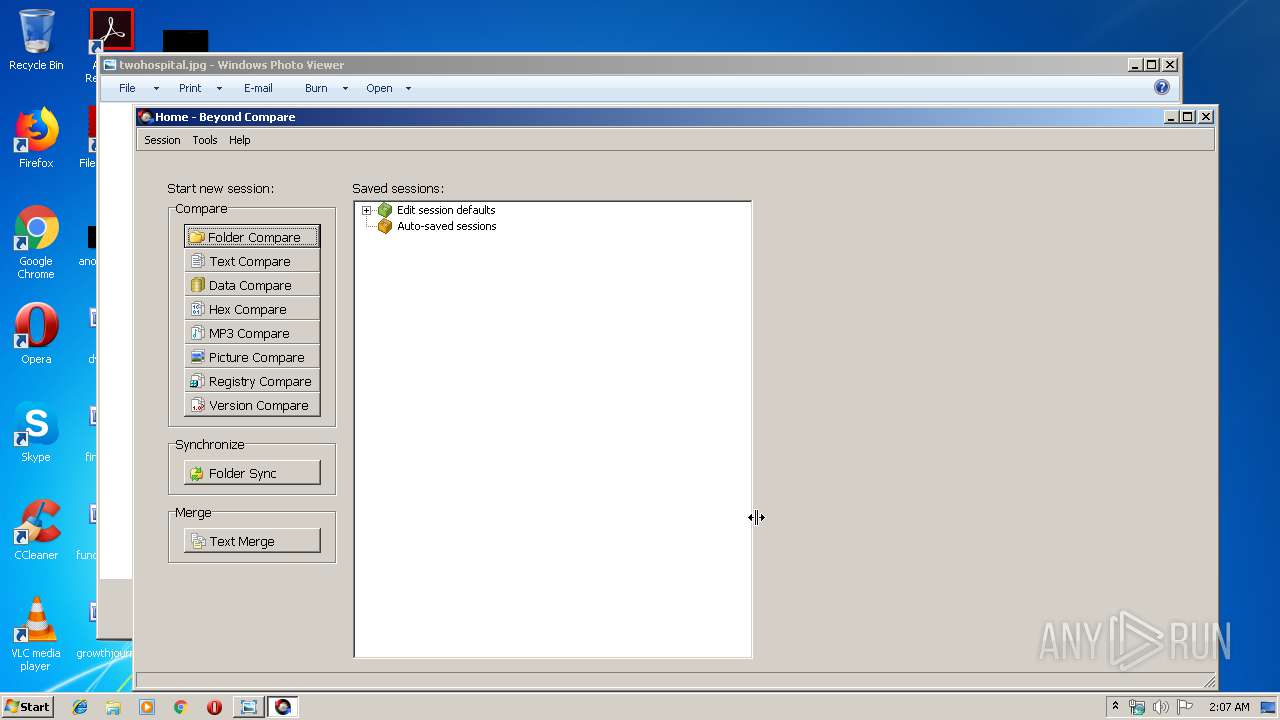Image resolution: width=1280 pixels, height=720 pixels.
Task: Open Text Merge session
Action: [x=252, y=541]
